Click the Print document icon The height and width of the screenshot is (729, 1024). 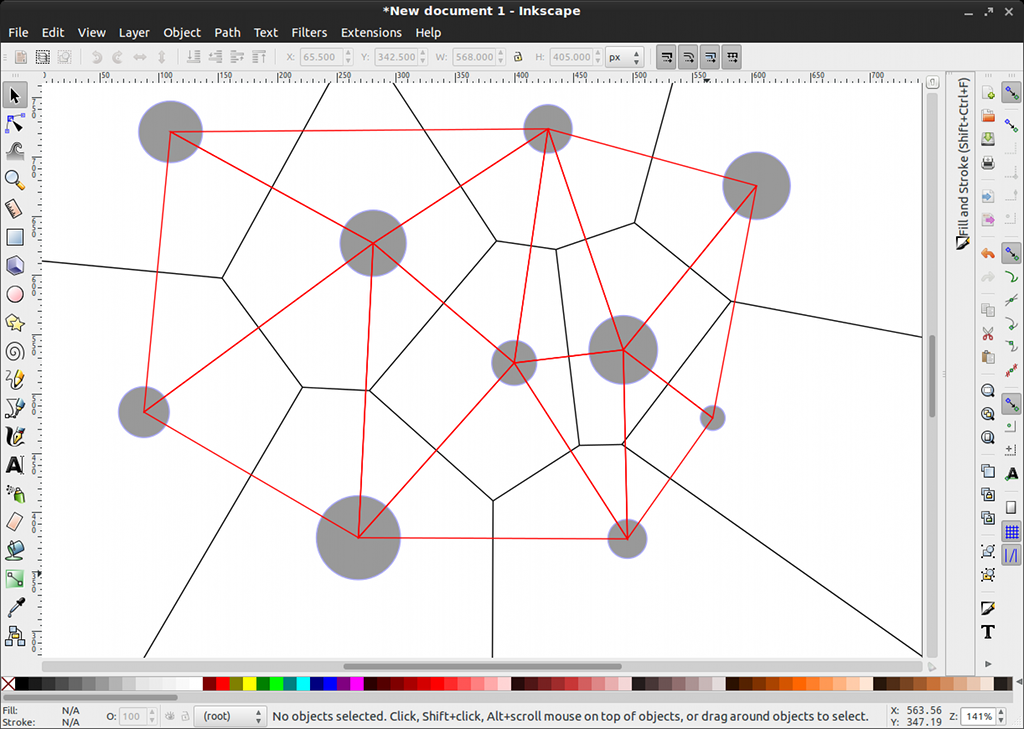click(988, 163)
